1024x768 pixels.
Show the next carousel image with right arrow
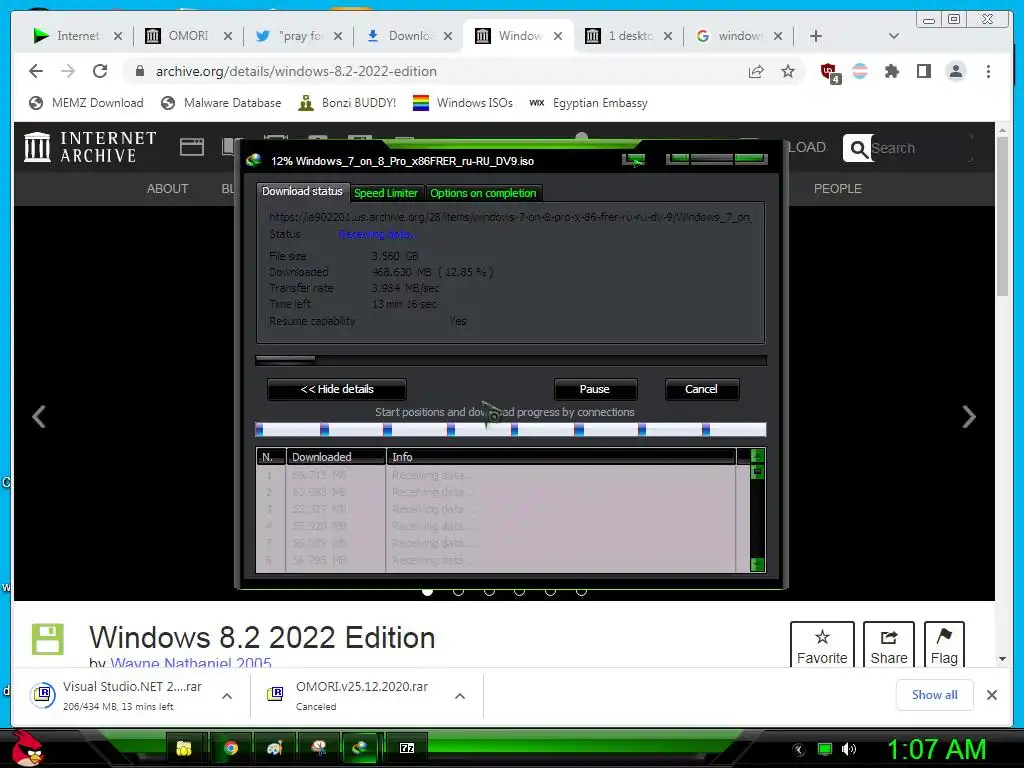[x=969, y=416]
